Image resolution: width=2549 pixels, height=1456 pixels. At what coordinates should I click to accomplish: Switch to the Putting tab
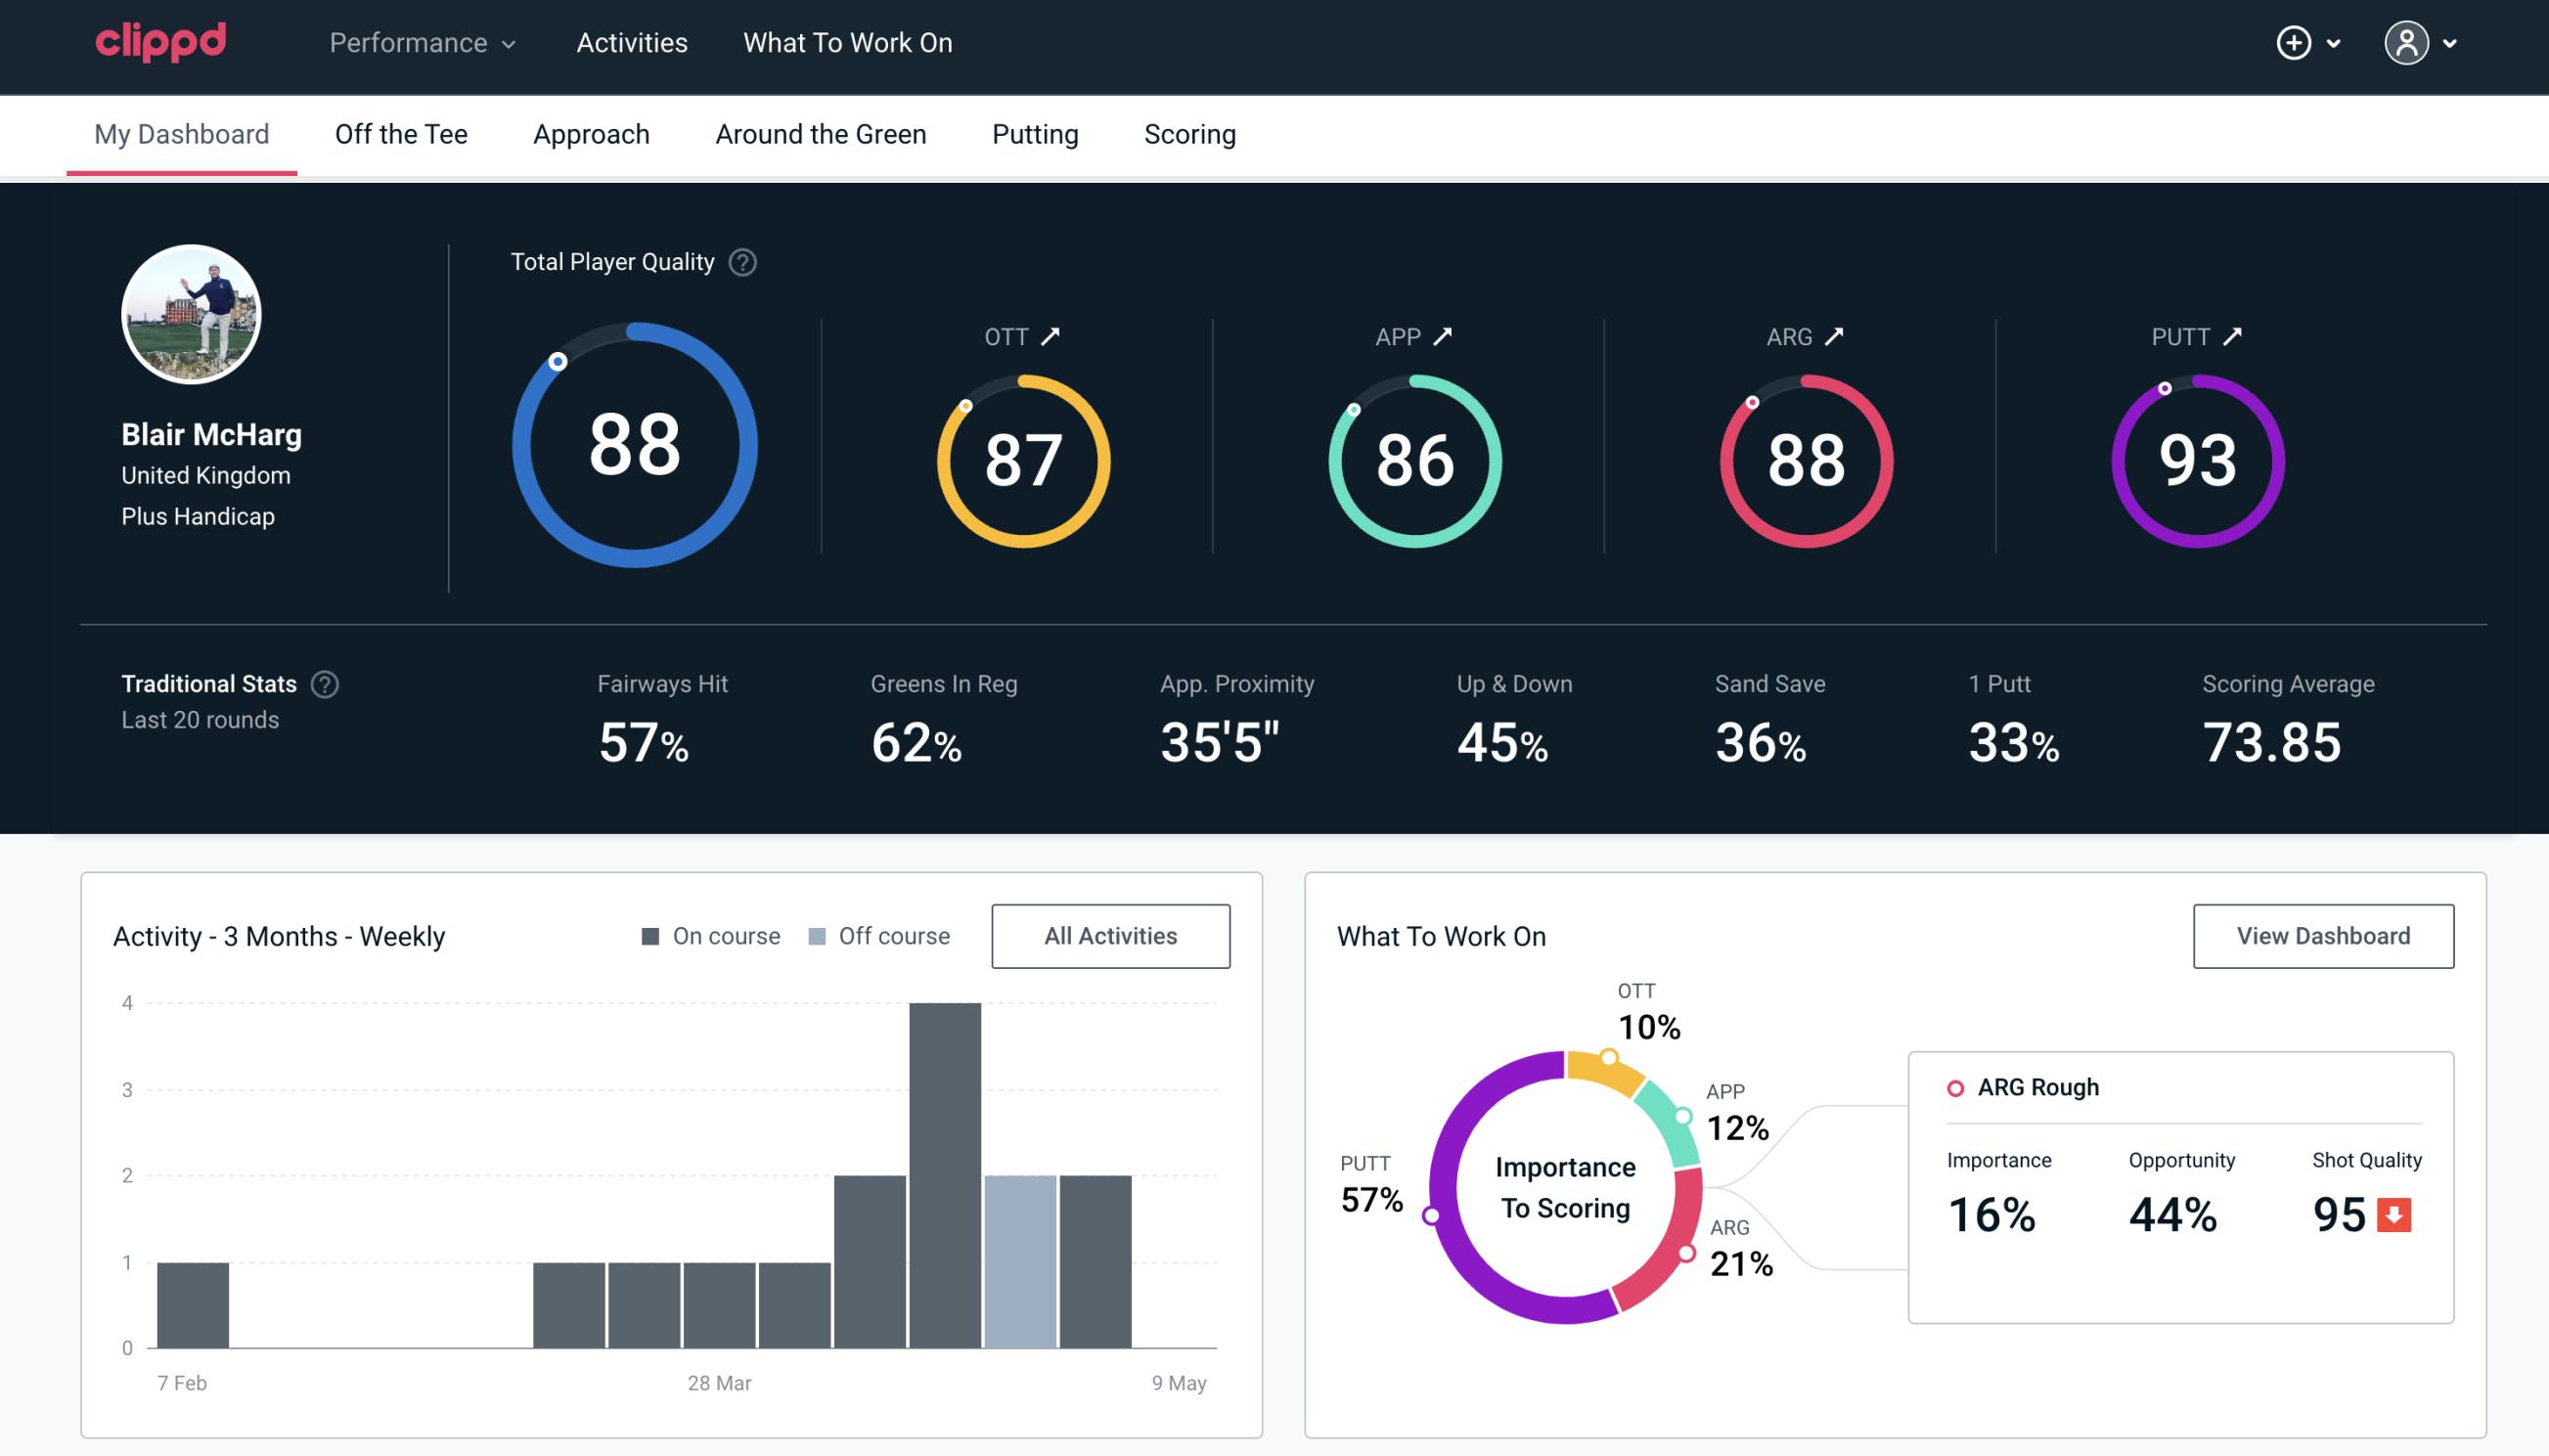pyautogui.click(x=1035, y=133)
